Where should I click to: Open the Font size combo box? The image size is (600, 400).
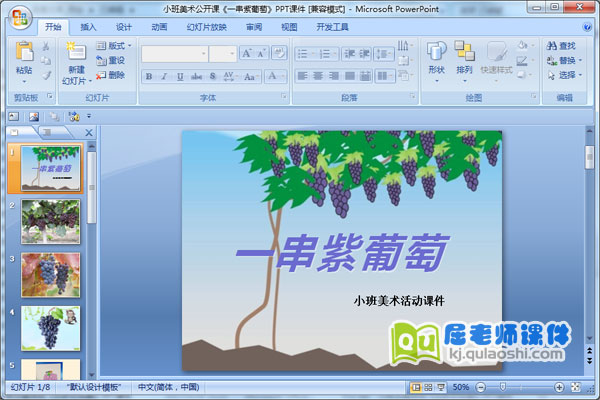223,54
